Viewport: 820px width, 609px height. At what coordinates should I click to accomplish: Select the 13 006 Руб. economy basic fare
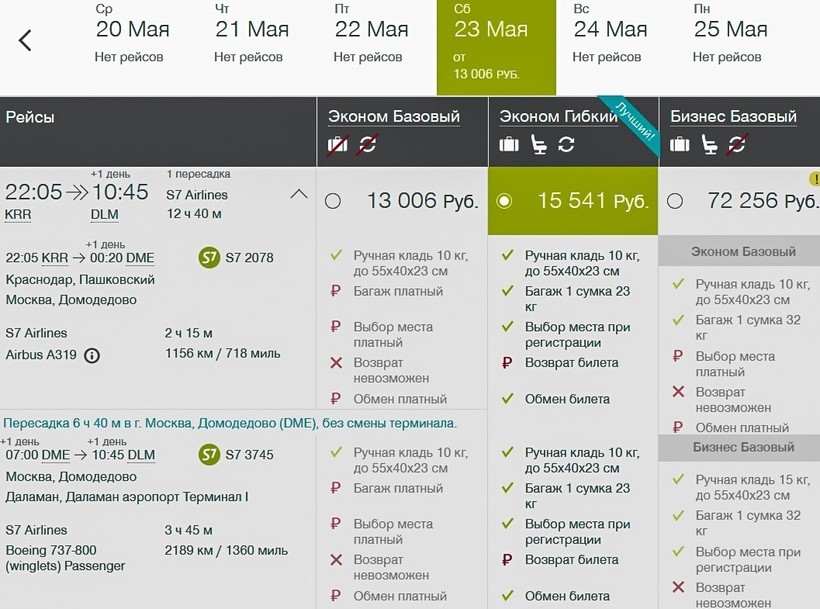pyautogui.click(x=333, y=201)
